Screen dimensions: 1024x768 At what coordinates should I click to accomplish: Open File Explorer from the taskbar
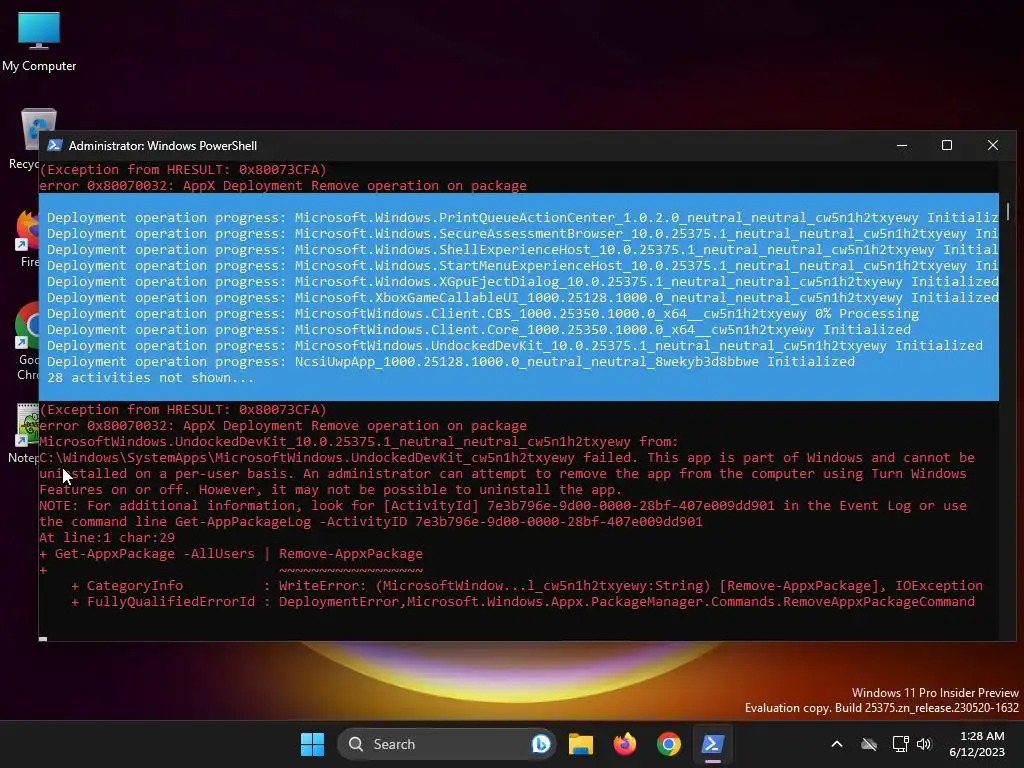click(581, 744)
